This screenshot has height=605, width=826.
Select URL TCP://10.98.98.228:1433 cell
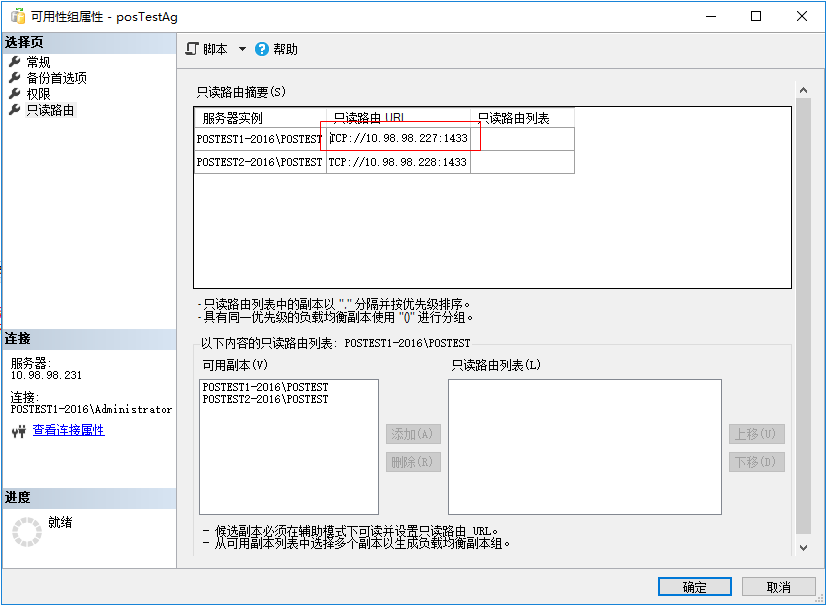[x=398, y=162]
